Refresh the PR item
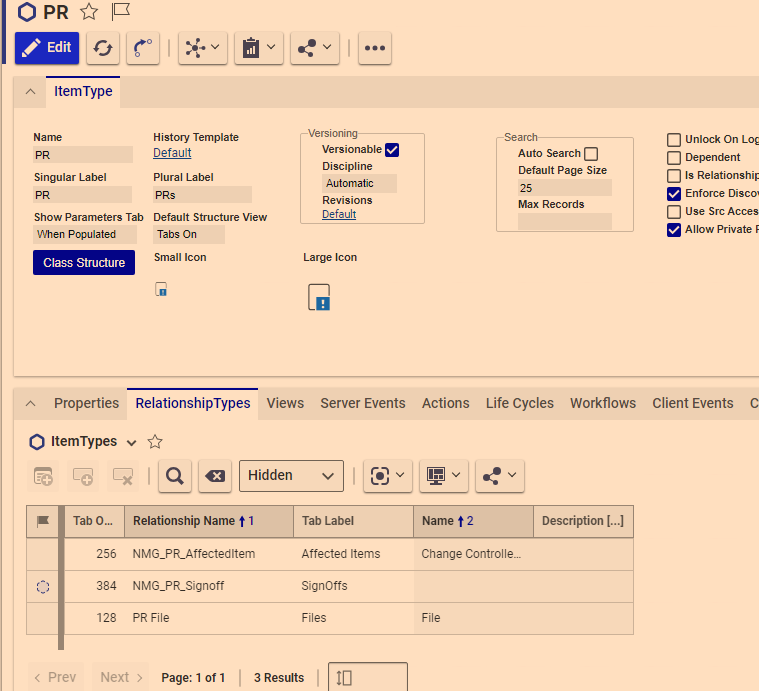 (102, 48)
